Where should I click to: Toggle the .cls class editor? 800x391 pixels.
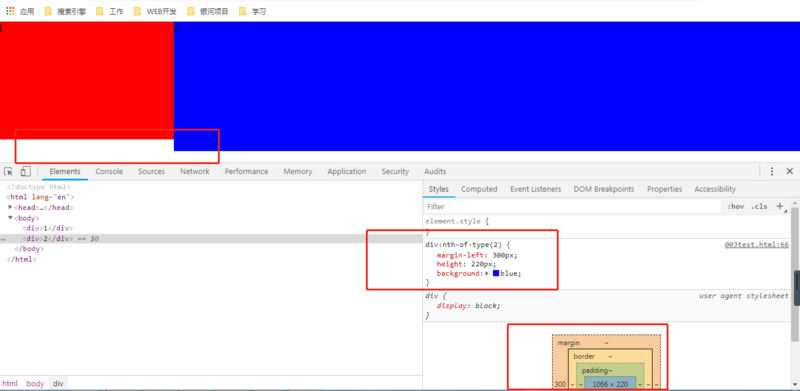coord(759,207)
